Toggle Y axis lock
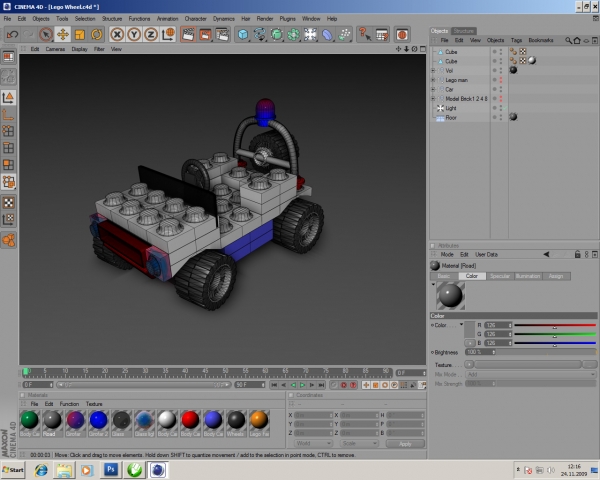The height and width of the screenshot is (480, 600). point(134,35)
